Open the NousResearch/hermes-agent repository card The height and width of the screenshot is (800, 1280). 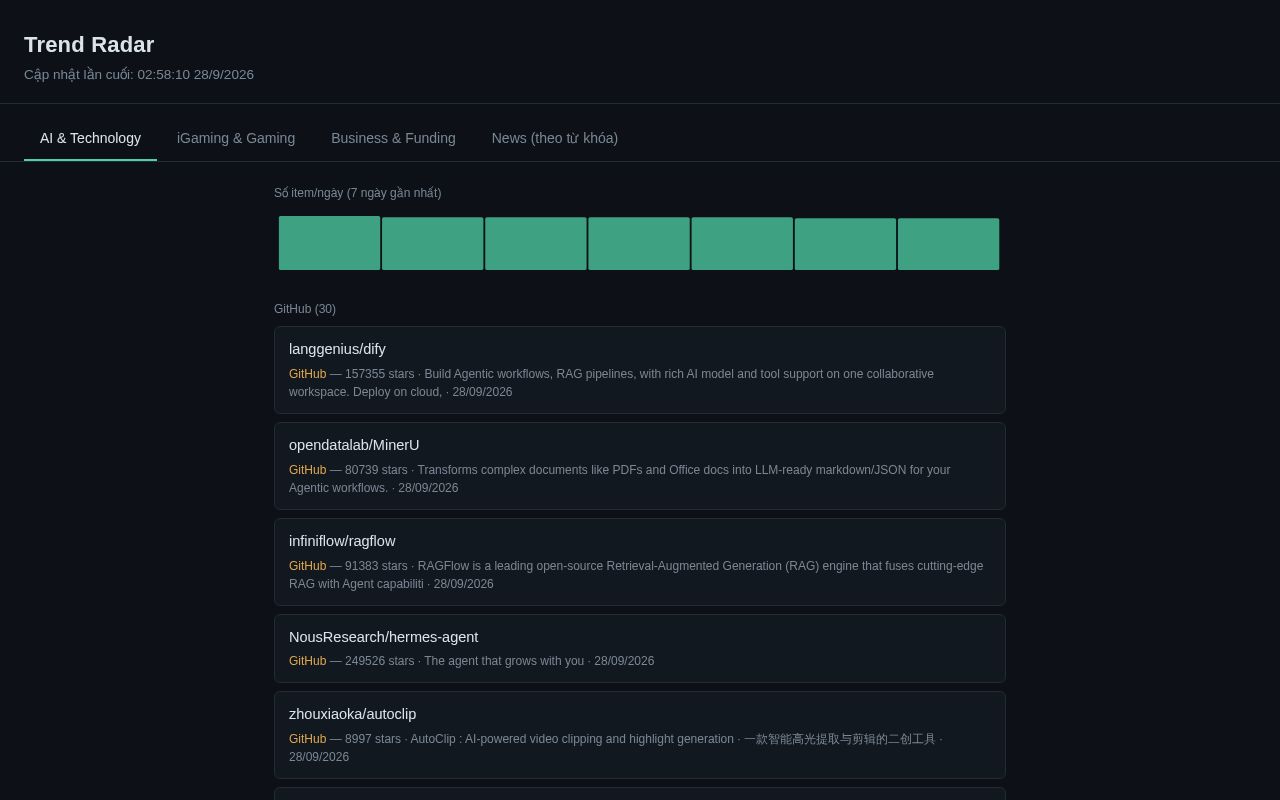[x=640, y=649]
